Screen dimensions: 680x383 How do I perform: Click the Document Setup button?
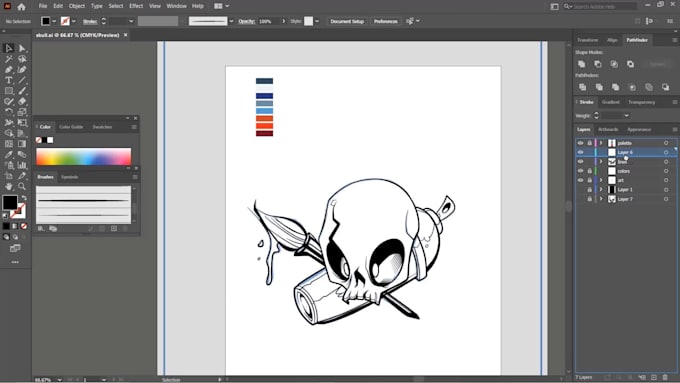347,21
